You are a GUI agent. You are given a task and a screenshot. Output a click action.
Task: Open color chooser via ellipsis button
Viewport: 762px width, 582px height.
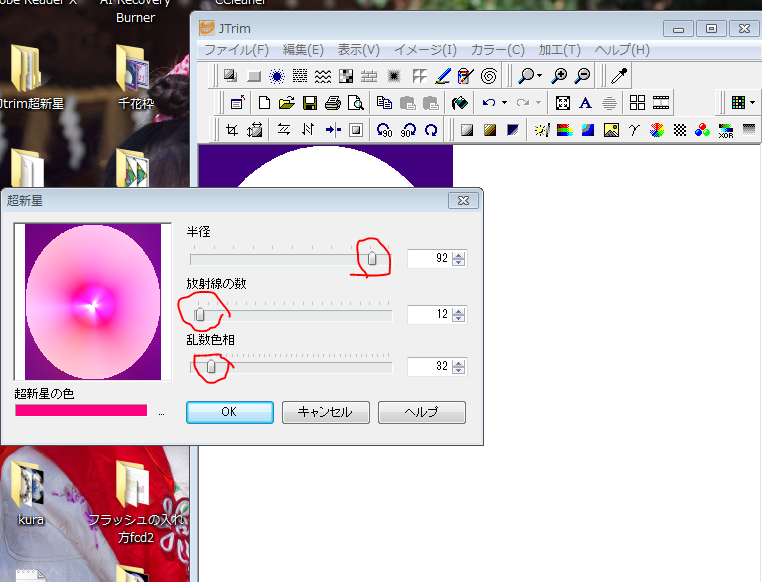click(x=161, y=413)
